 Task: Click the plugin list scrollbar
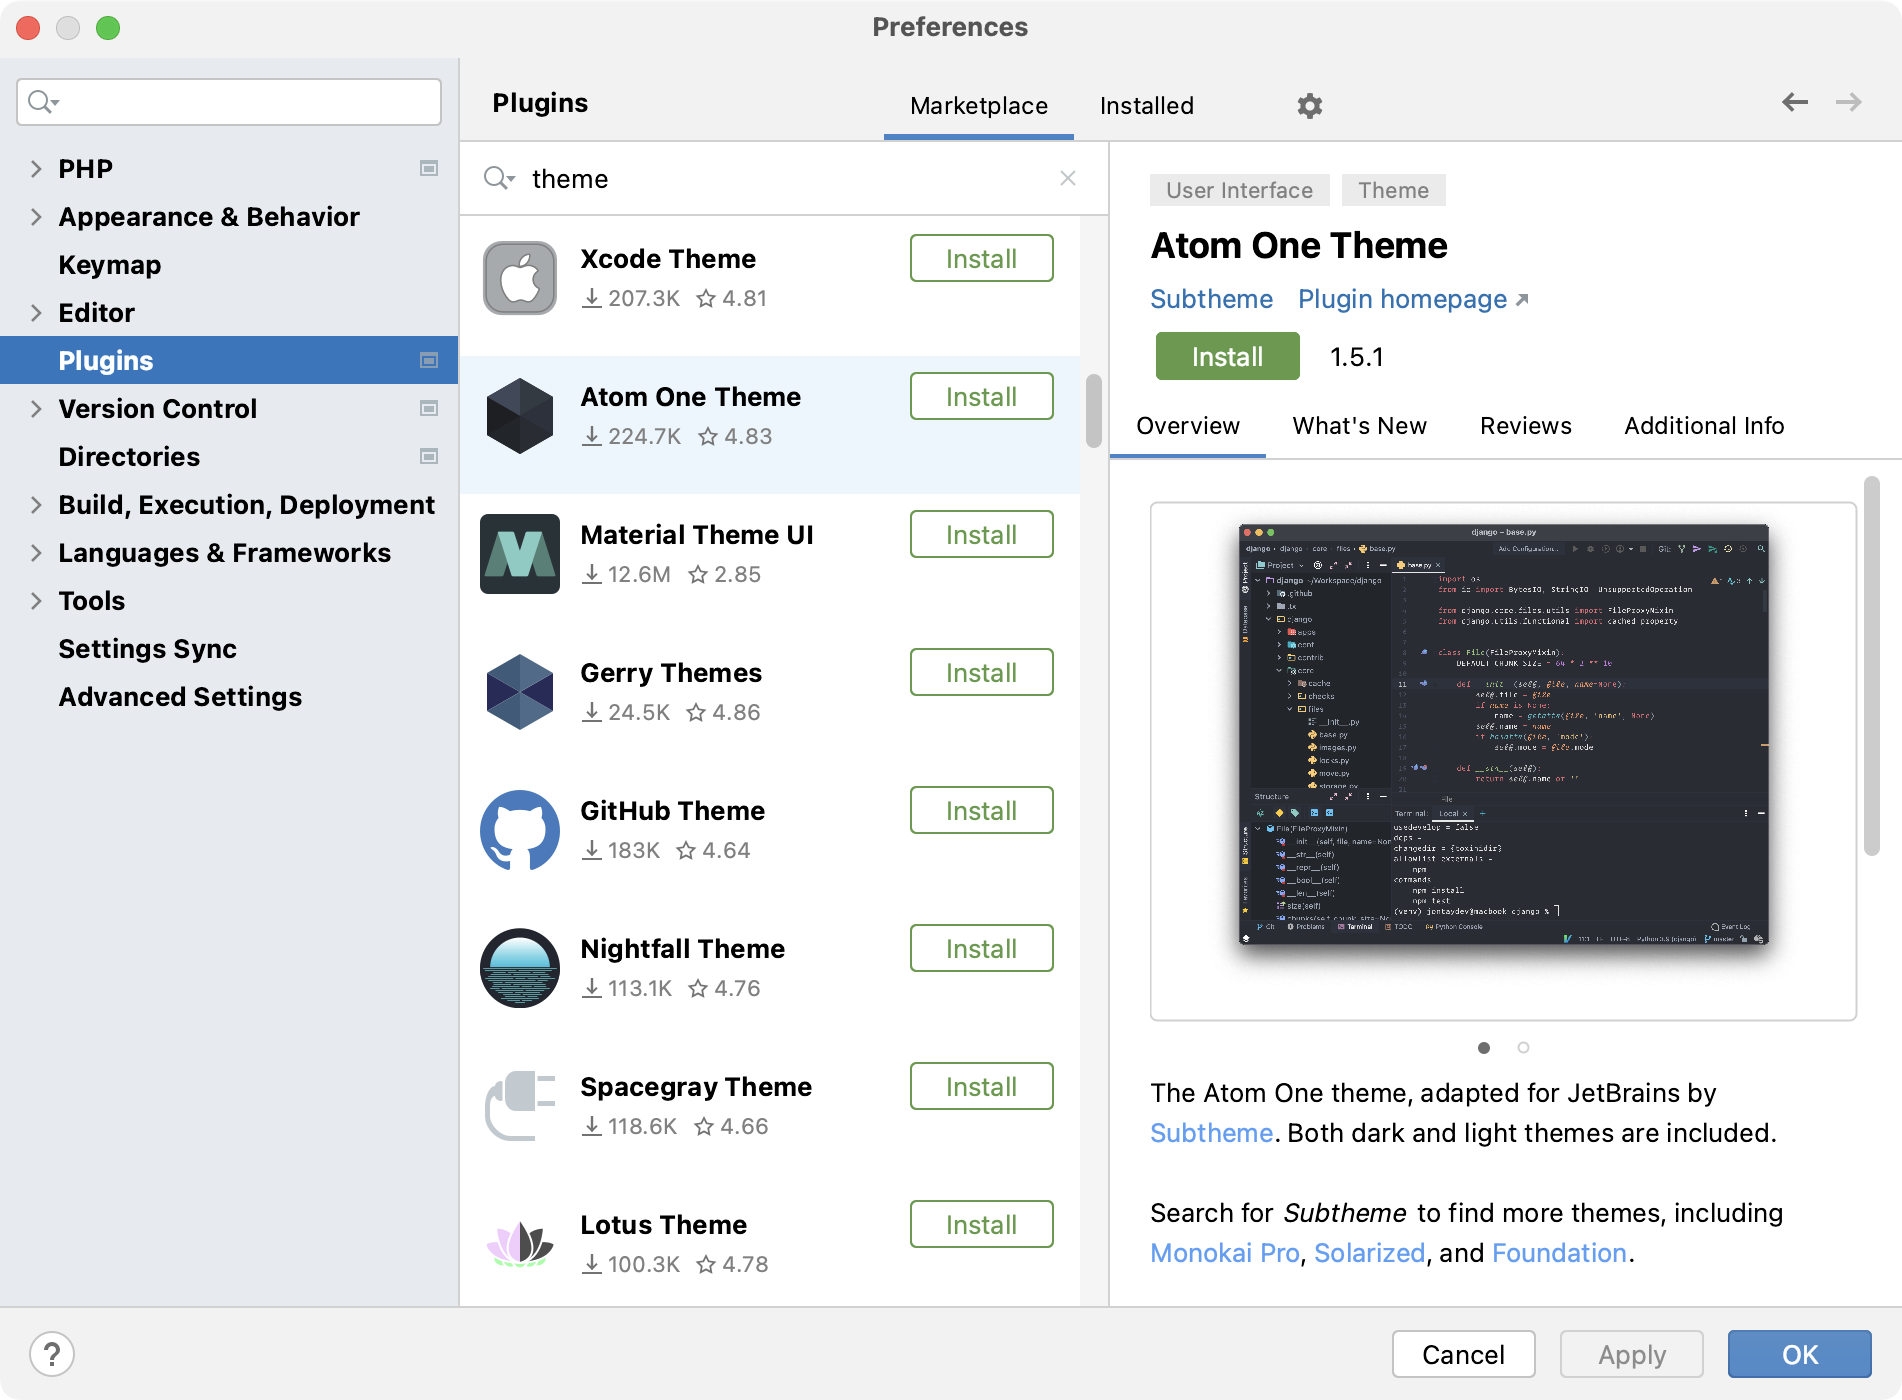tap(1093, 411)
